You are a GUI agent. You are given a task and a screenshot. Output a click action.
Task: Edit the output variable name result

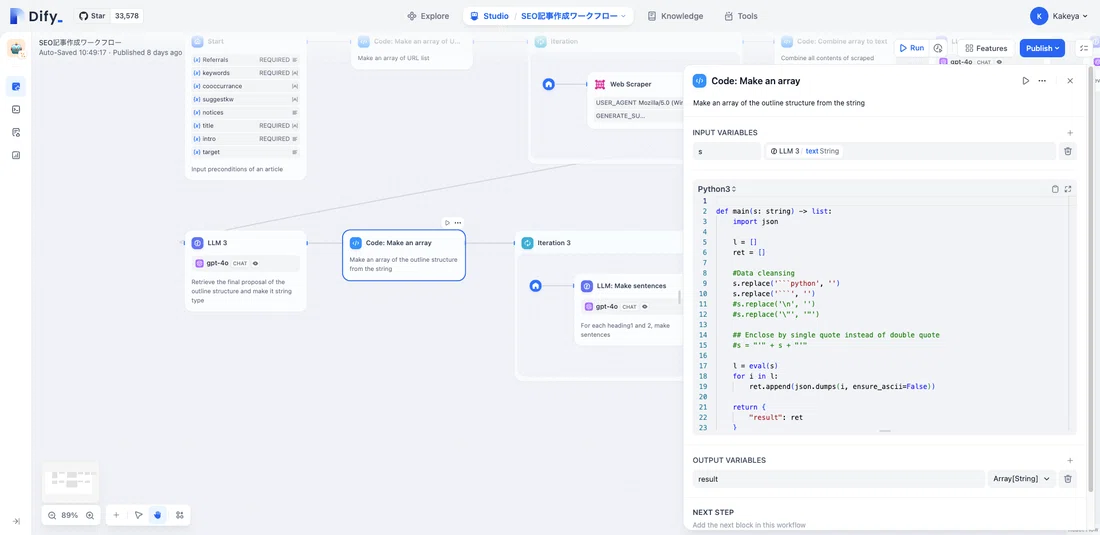tap(838, 479)
